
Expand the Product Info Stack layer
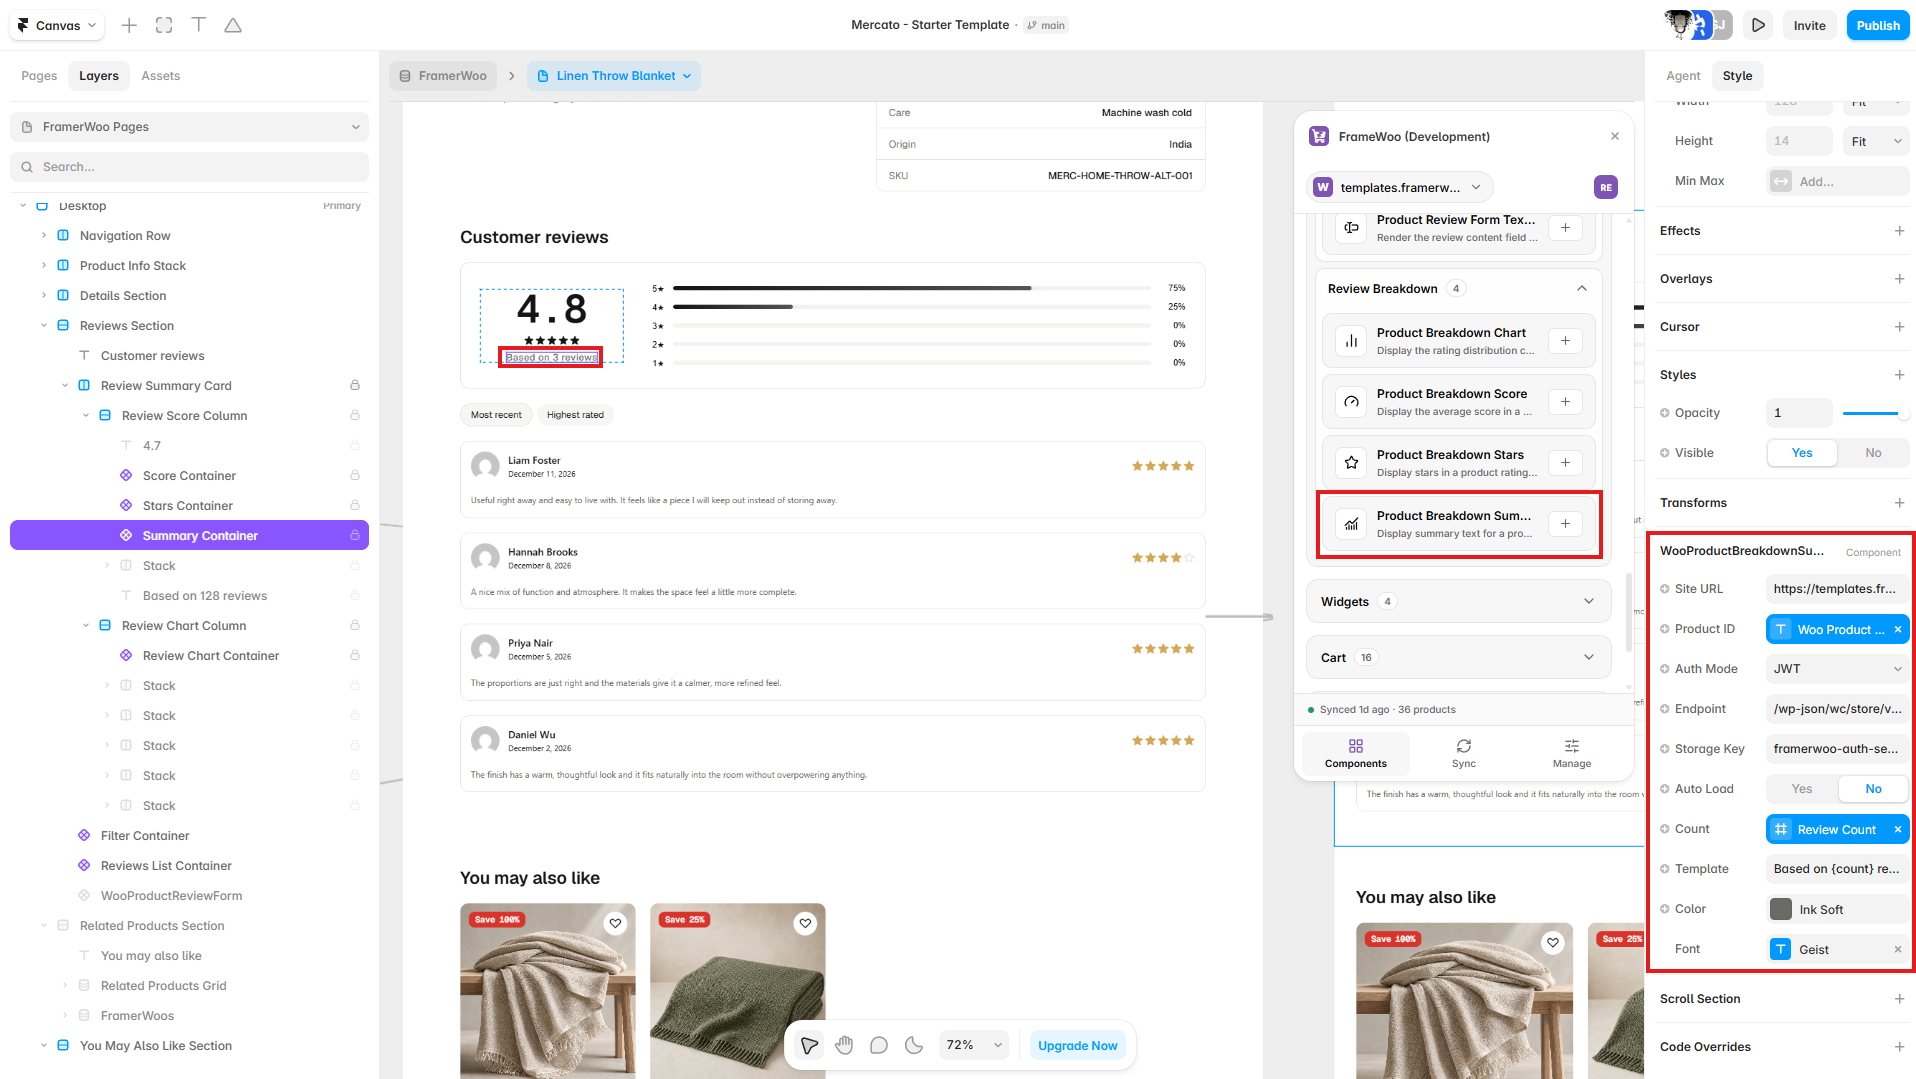pos(44,266)
